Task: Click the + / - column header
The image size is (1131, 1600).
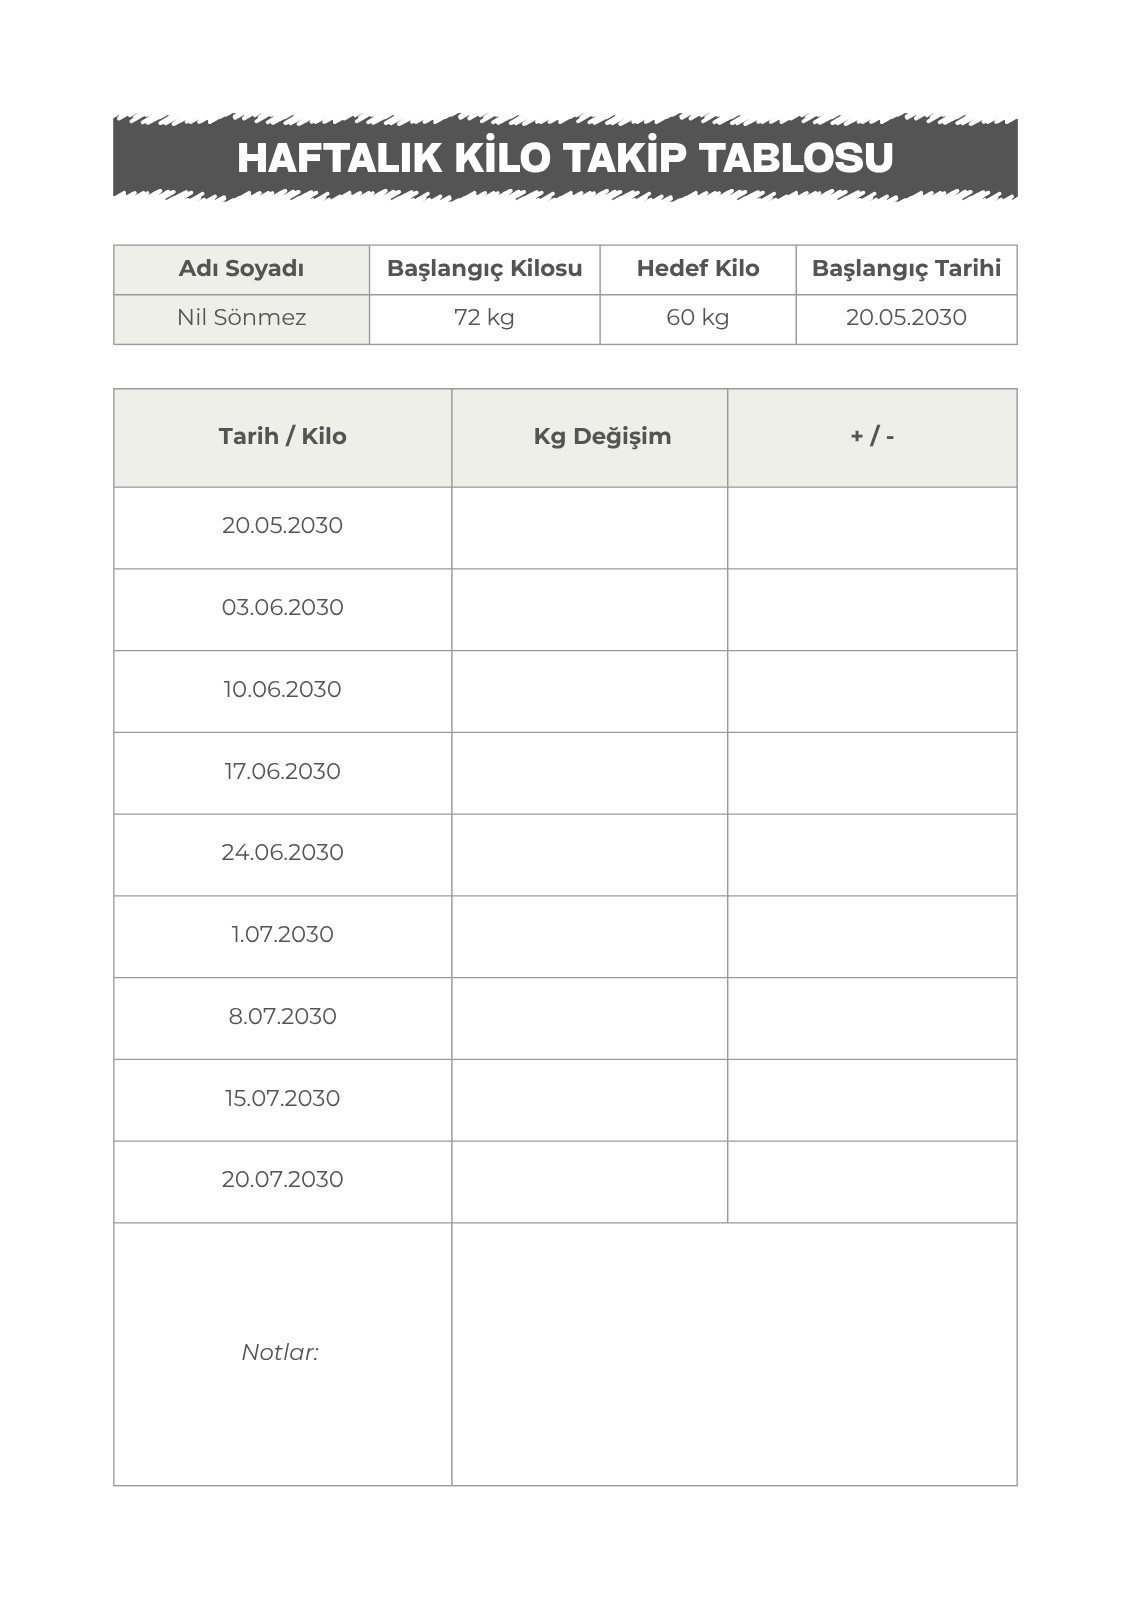Action: [x=872, y=438]
